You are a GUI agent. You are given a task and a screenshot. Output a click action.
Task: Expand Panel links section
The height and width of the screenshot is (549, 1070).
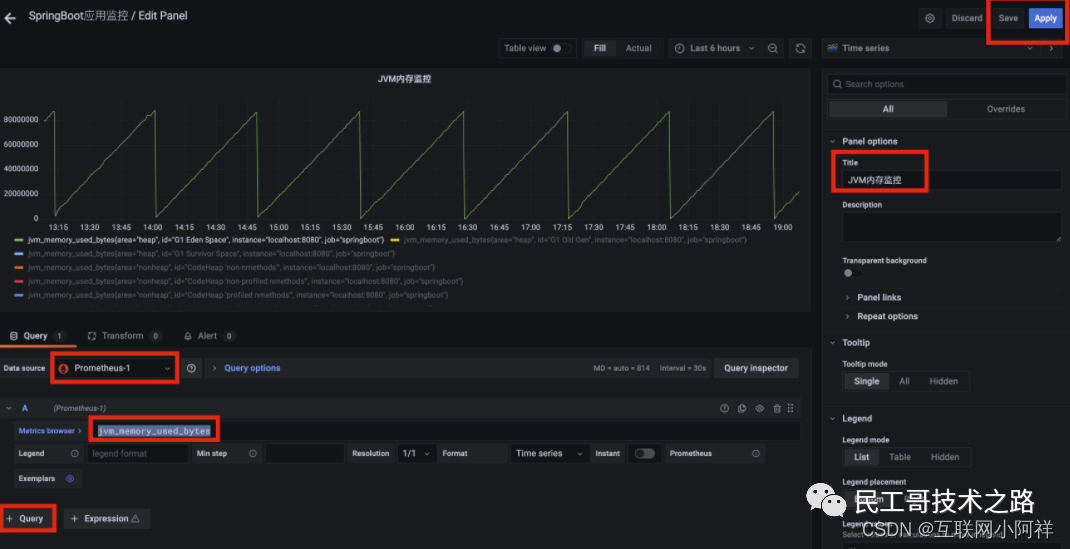coord(879,297)
